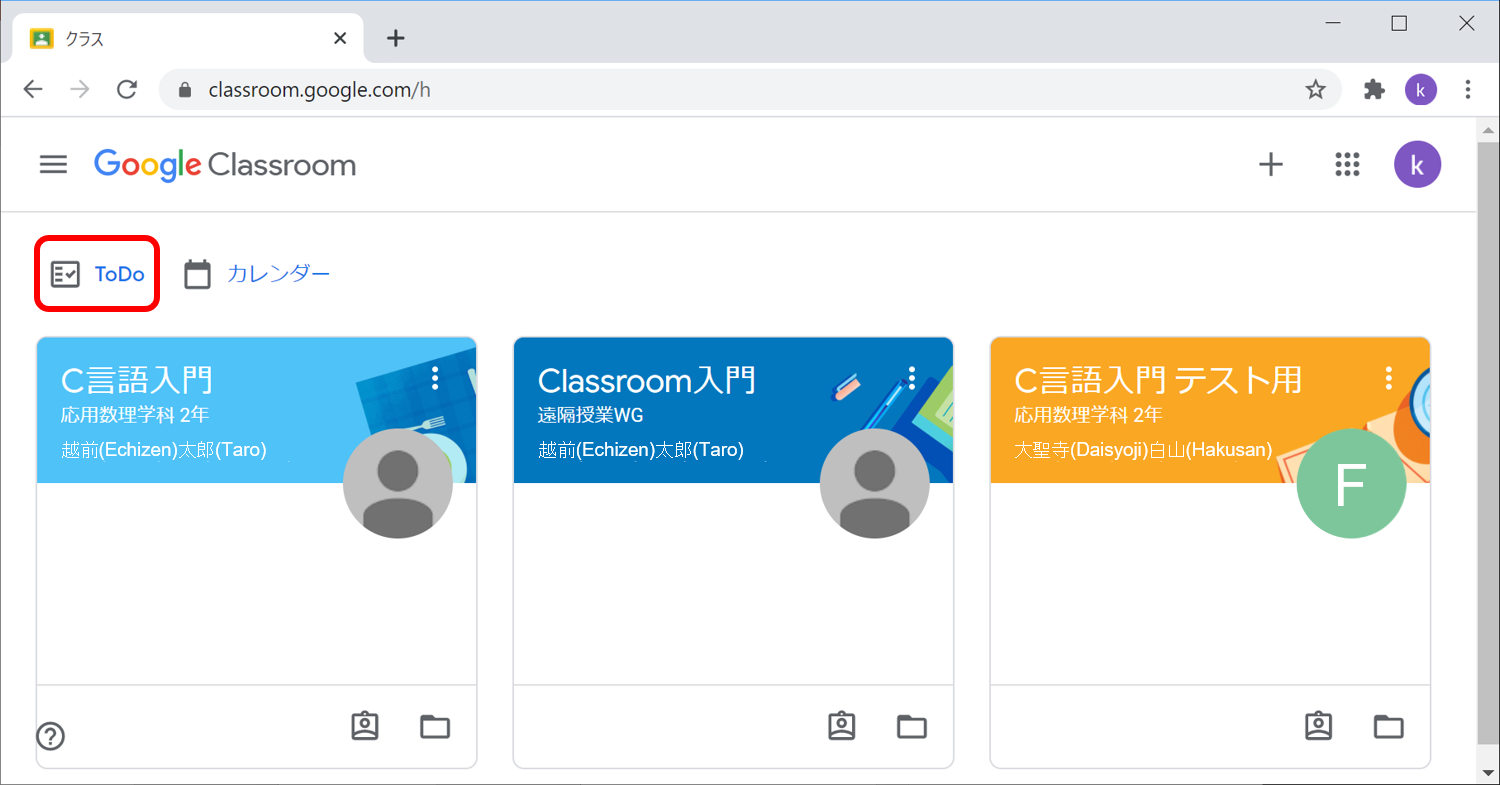Image resolution: width=1500 pixels, height=785 pixels.
Task: Open Drive folder icon on C言語入門 card
Action: click(x=435, y=727)
